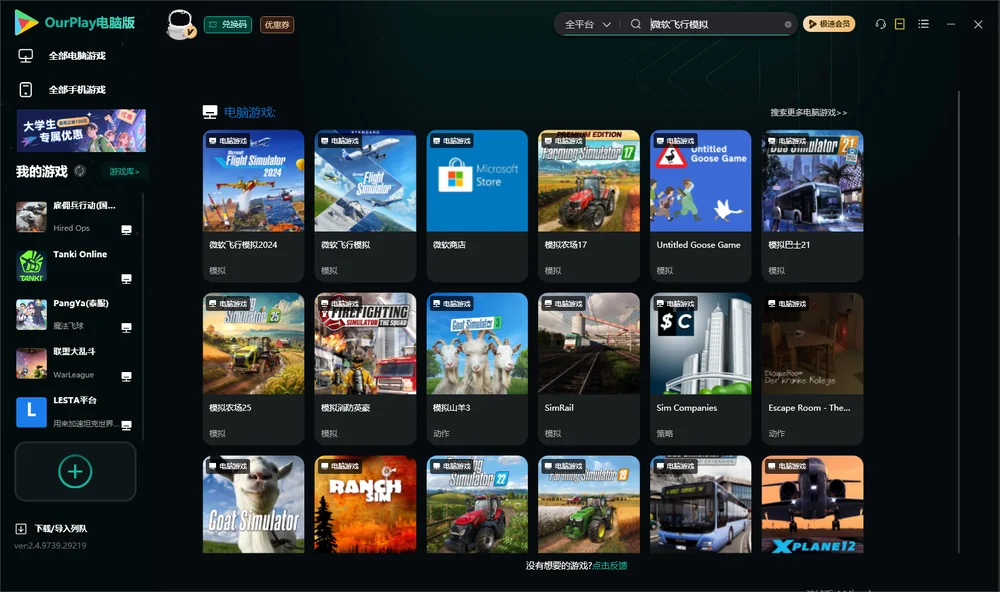Select the Hired Ops game icon
The image size is (1000, 592).
tap(31, 217)
